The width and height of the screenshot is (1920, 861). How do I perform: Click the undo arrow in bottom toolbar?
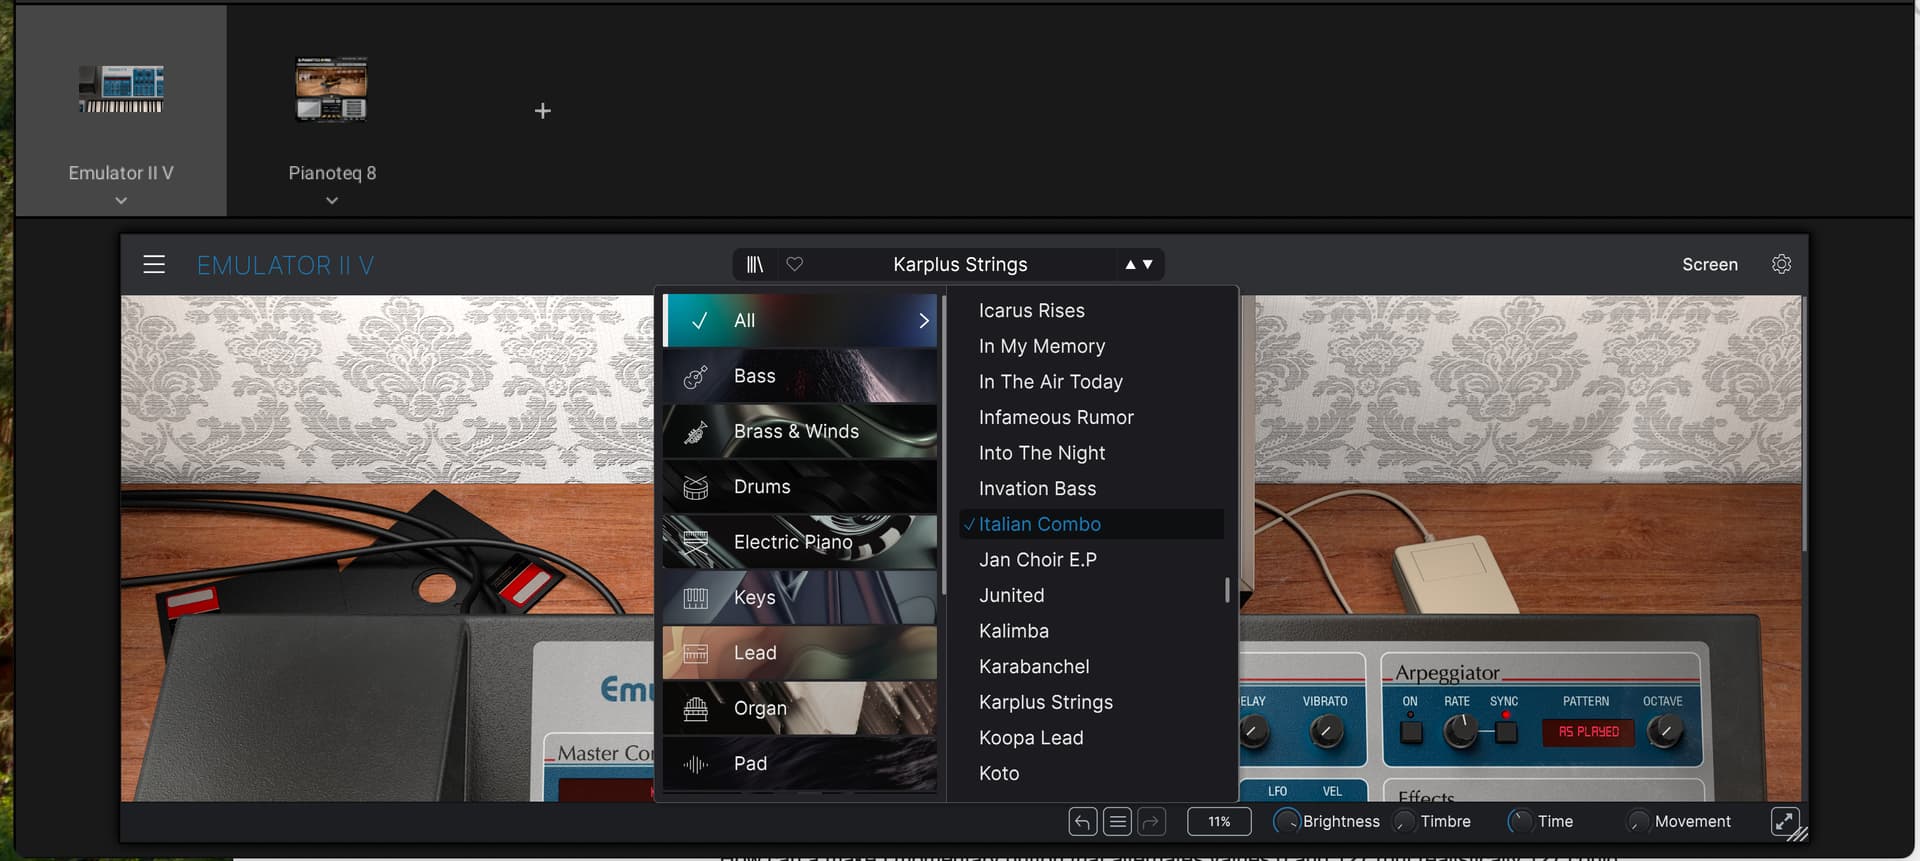point(1083,822)
